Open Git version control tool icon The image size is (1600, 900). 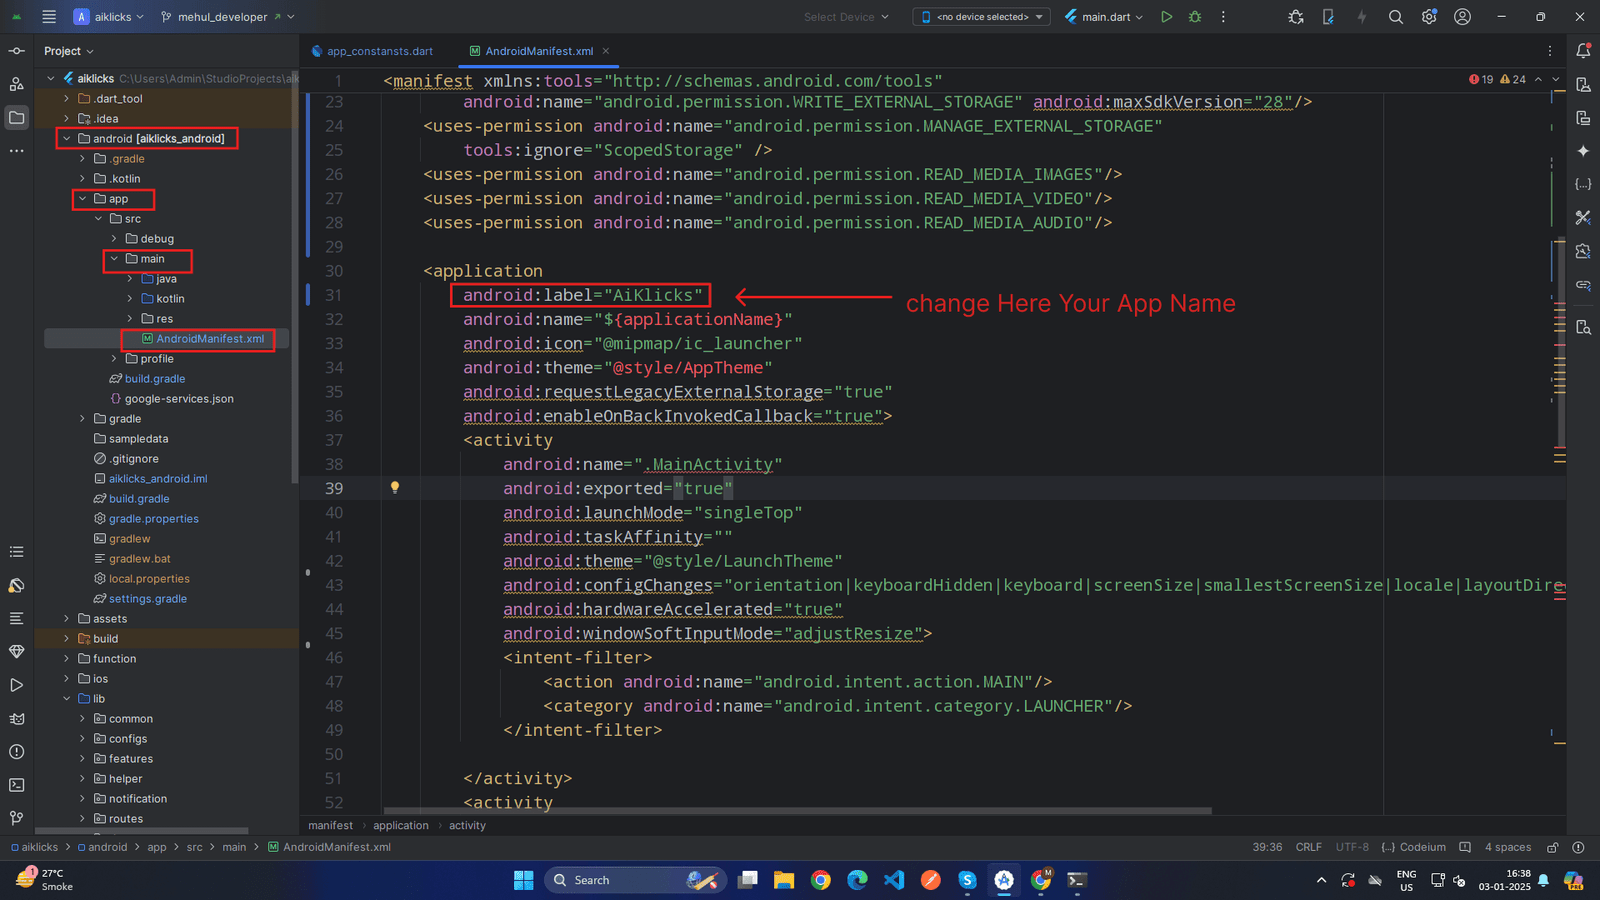click(16, 818)
